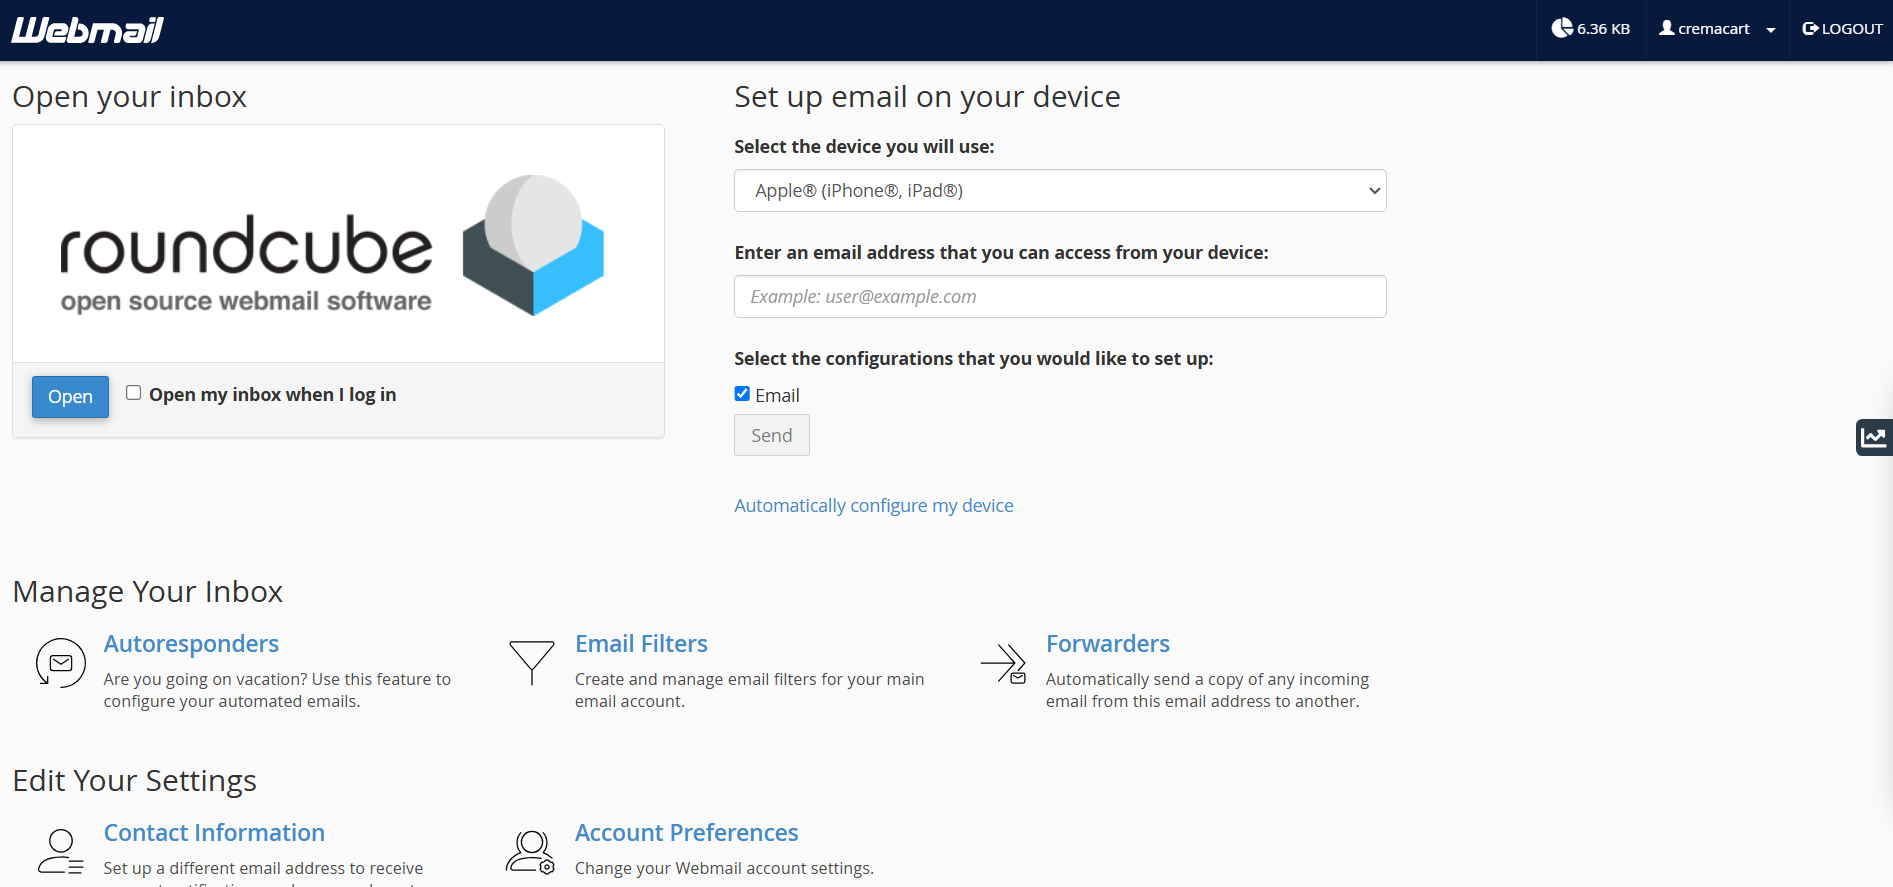Click the Email Filters funnel icon
1893x887 pixels.
click(532, 663)
